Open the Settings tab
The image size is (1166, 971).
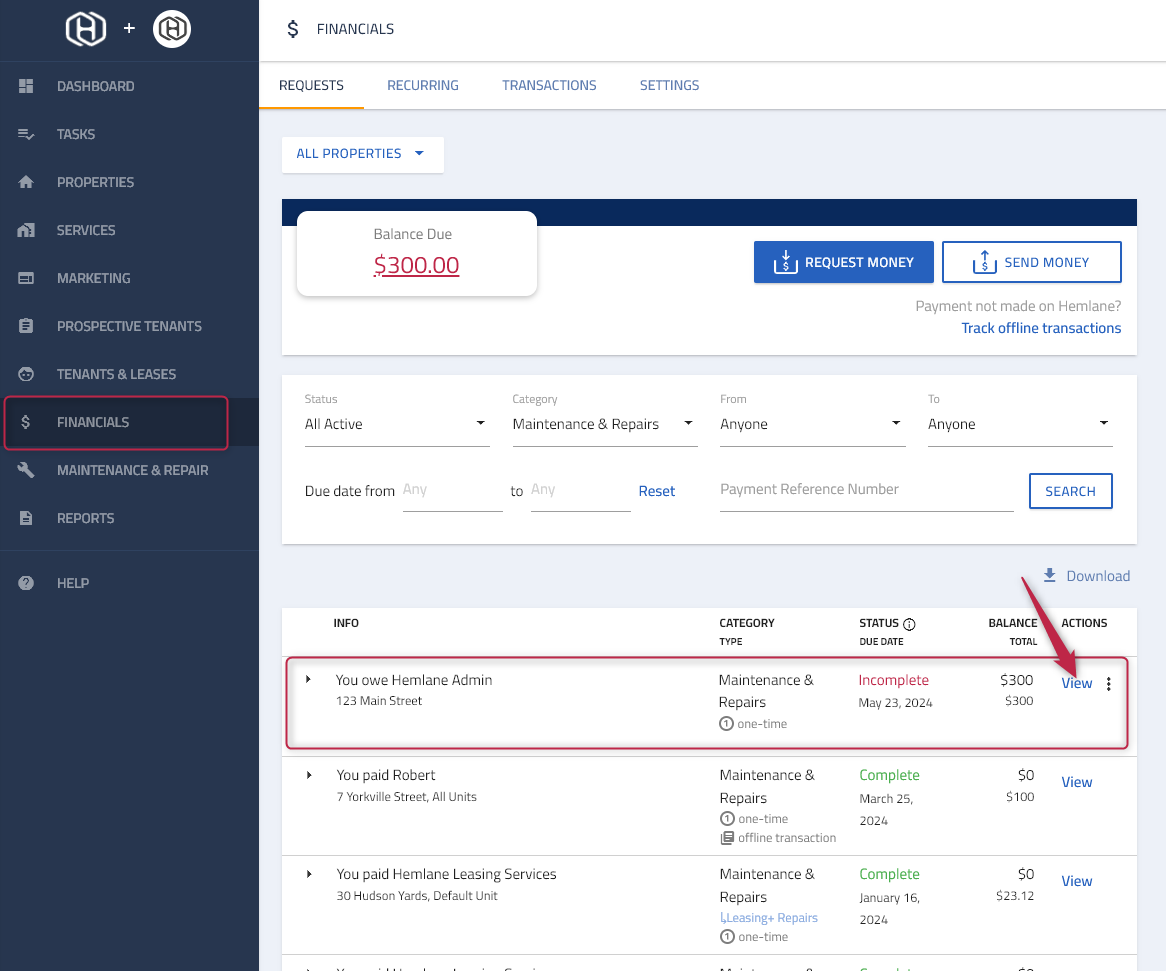669,86
